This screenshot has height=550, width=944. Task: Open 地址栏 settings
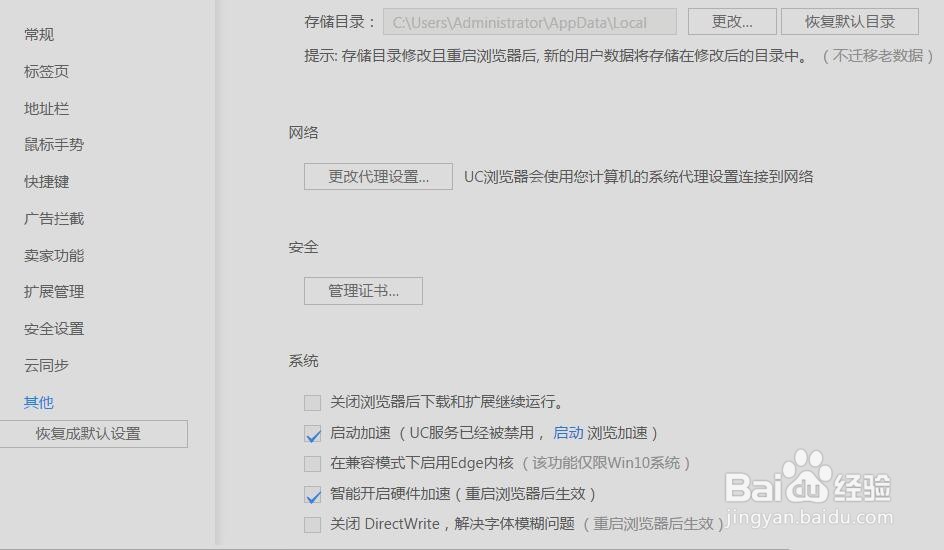tap(46, 108)
